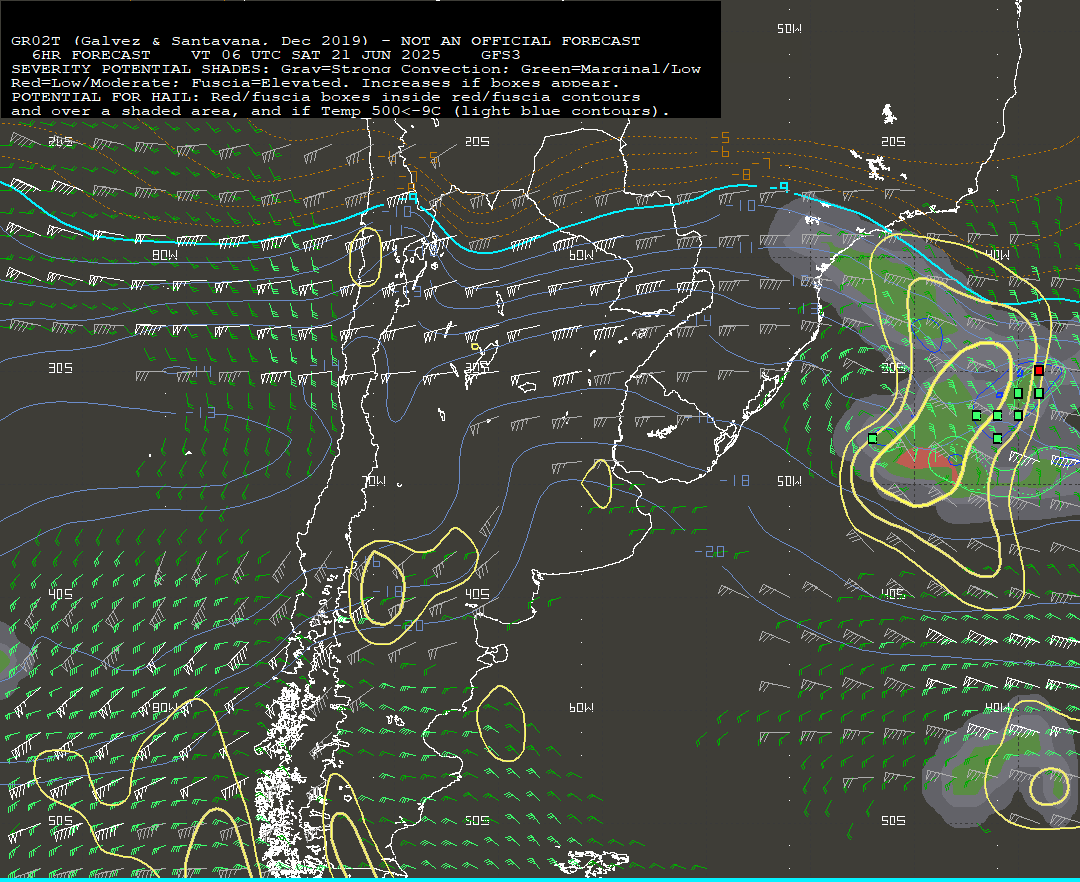The image size is (1080, 882).
Task: Click the model name "GFS3"
Action: [500, 55]
